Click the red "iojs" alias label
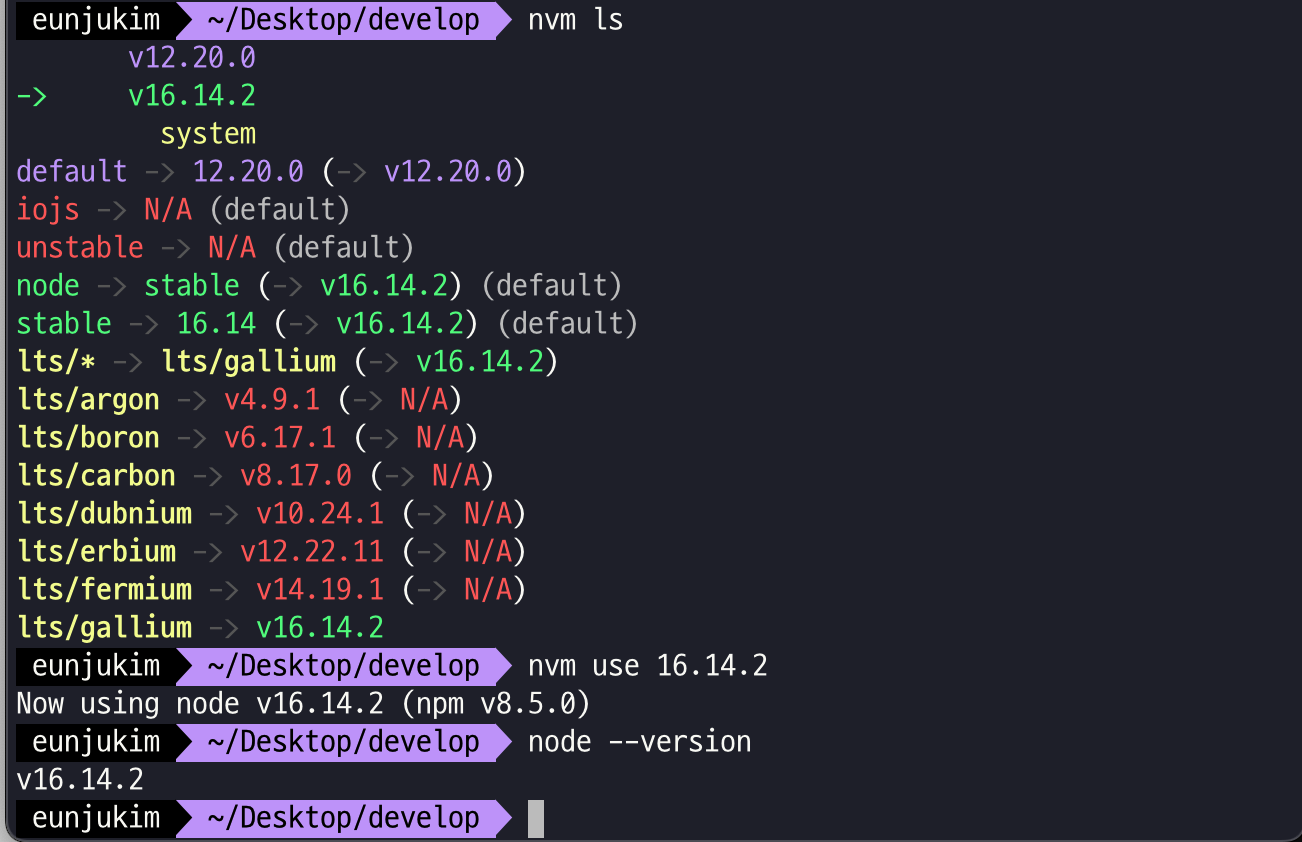Screen dimensions: 1302x842 pyautogui.click(x=48, y=210)
